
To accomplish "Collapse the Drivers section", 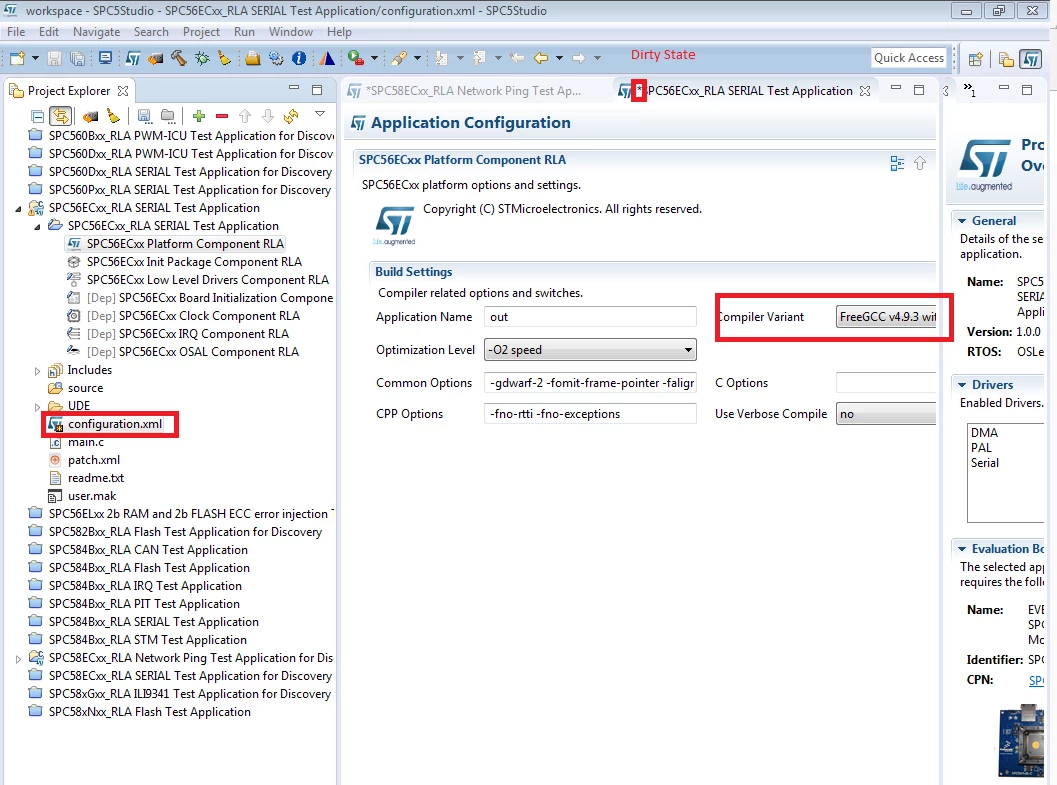I will click(962, 385).
